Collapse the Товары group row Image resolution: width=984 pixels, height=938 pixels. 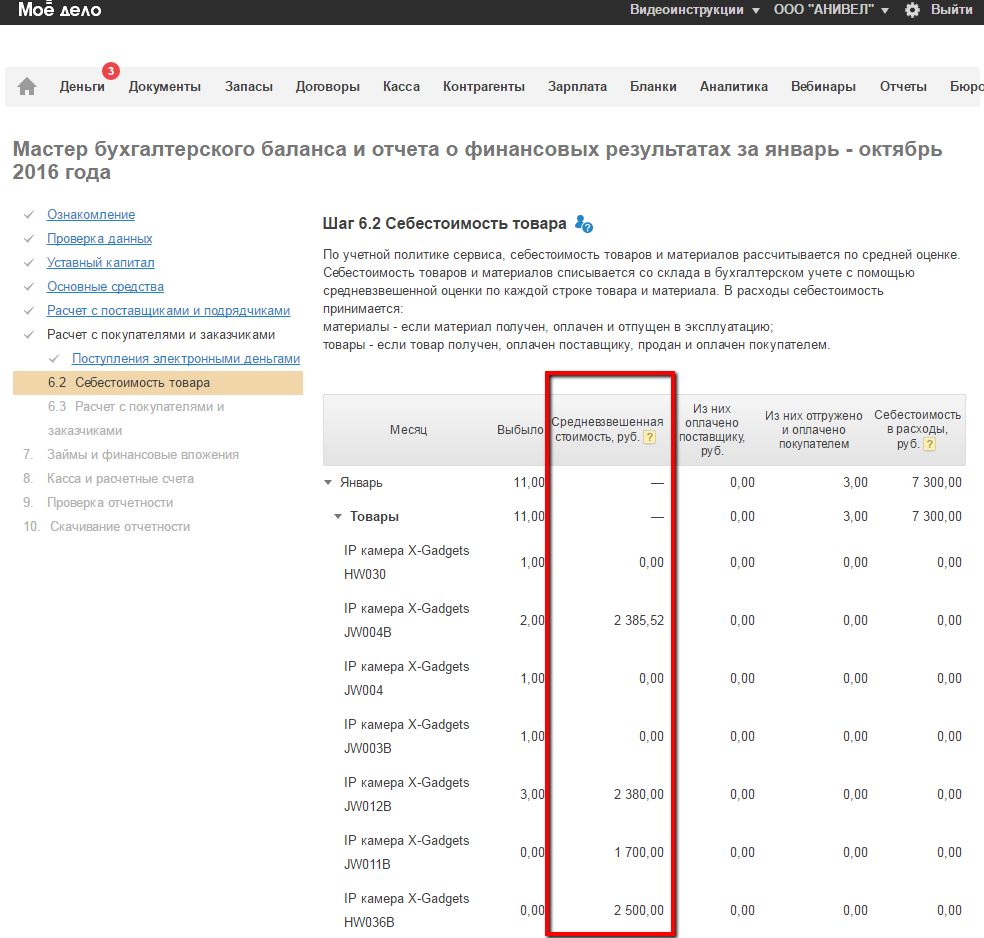point(338,517)
